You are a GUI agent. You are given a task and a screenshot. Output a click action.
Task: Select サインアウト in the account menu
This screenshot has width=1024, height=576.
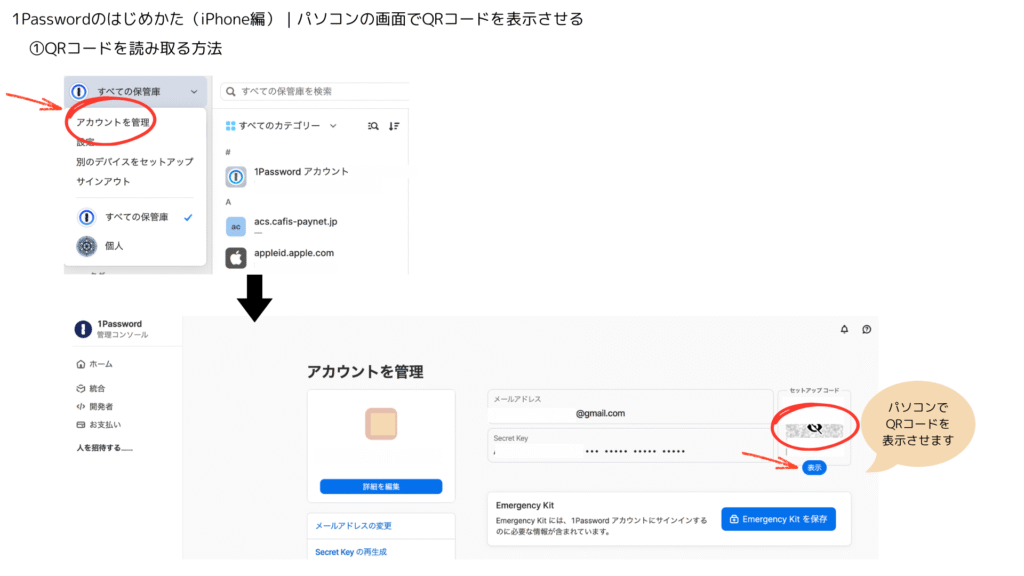(x=103, y=182)
